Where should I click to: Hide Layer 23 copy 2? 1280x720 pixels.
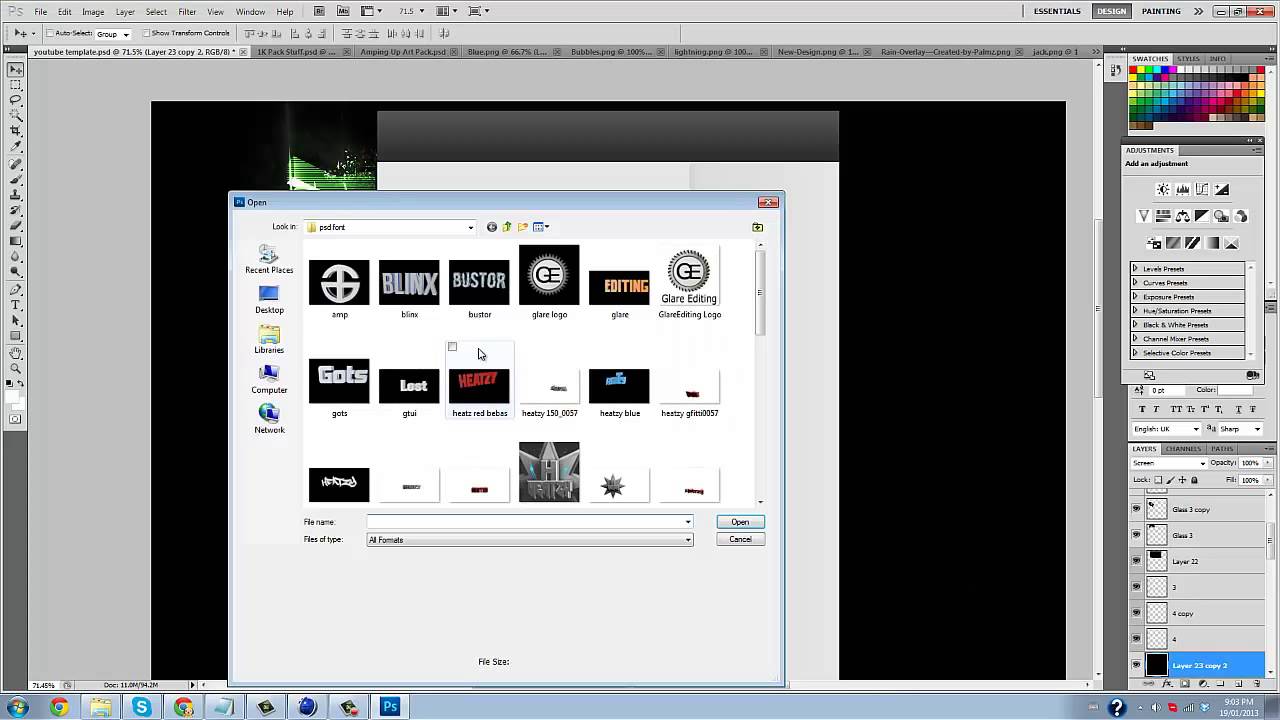(x=1136, y=665)
